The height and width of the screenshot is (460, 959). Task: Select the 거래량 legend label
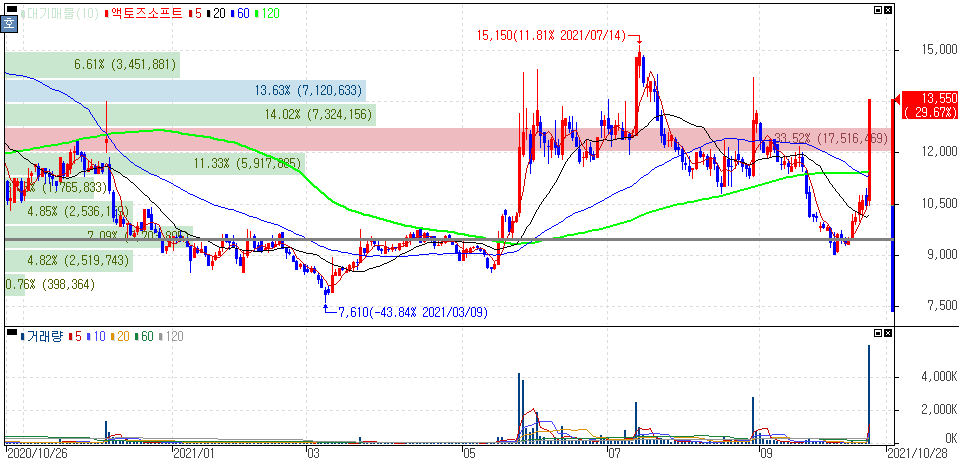[42, 336]
